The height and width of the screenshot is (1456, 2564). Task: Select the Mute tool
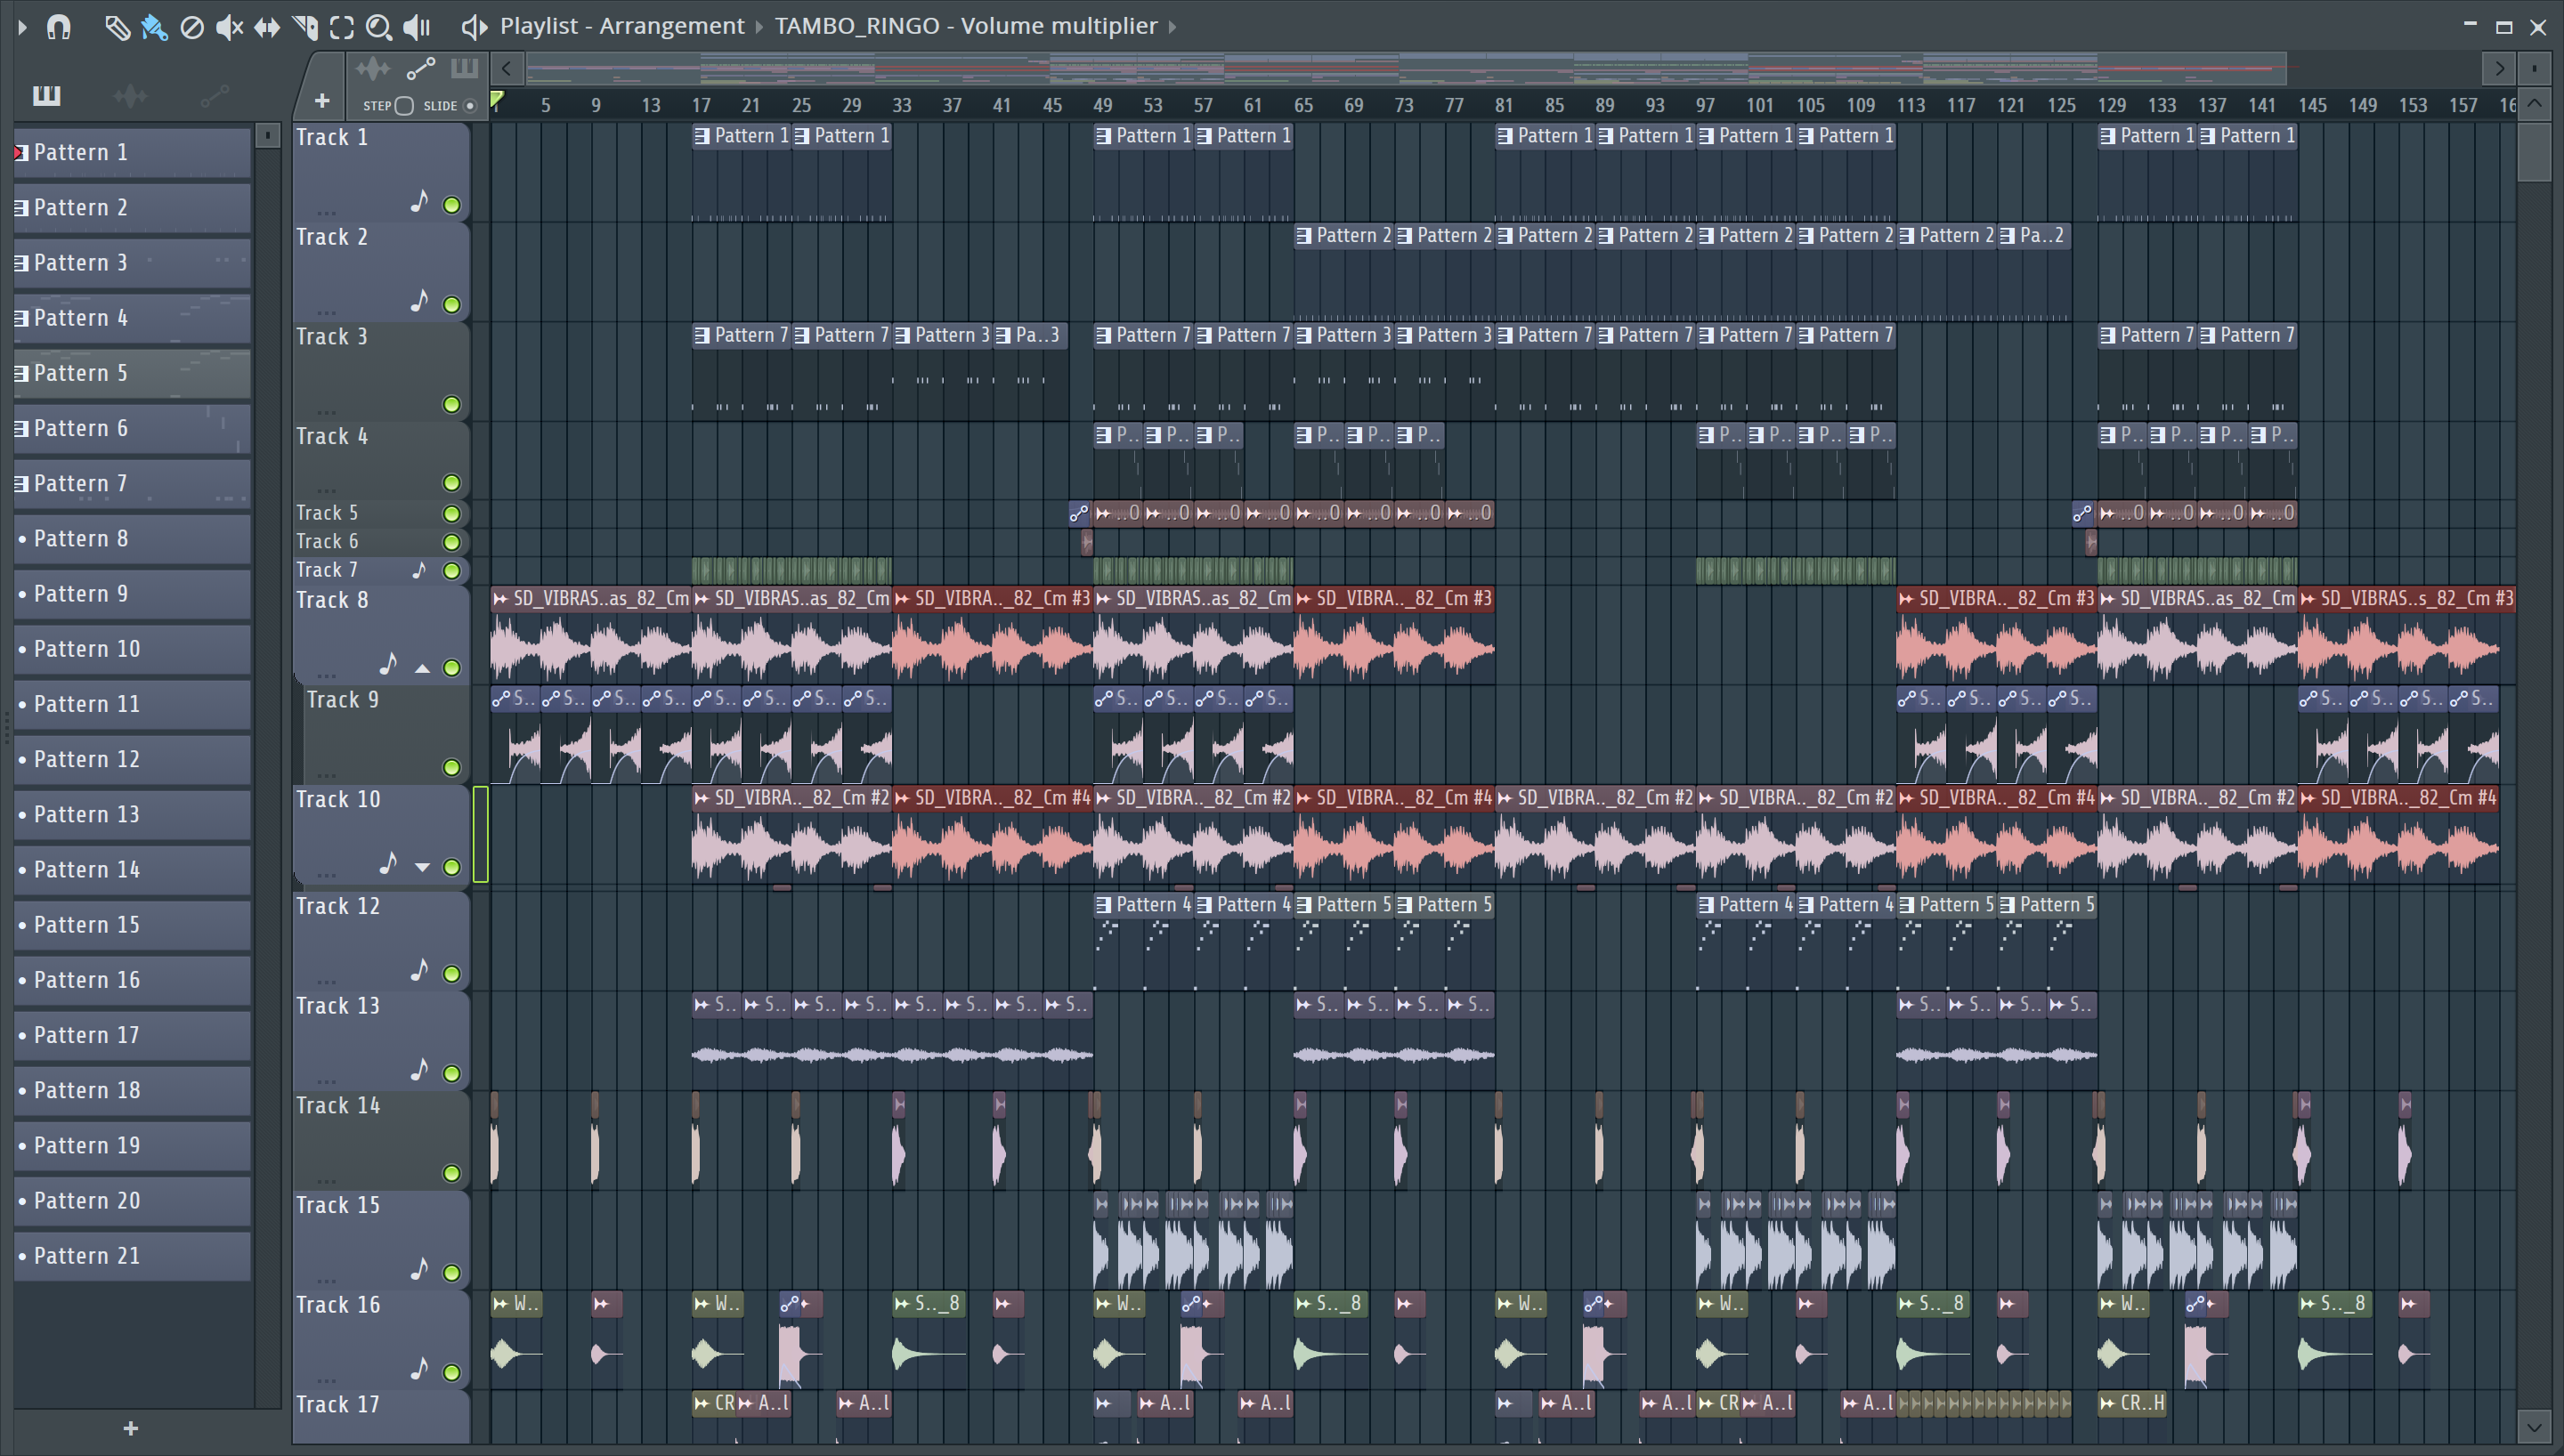(x=230, y=27)
